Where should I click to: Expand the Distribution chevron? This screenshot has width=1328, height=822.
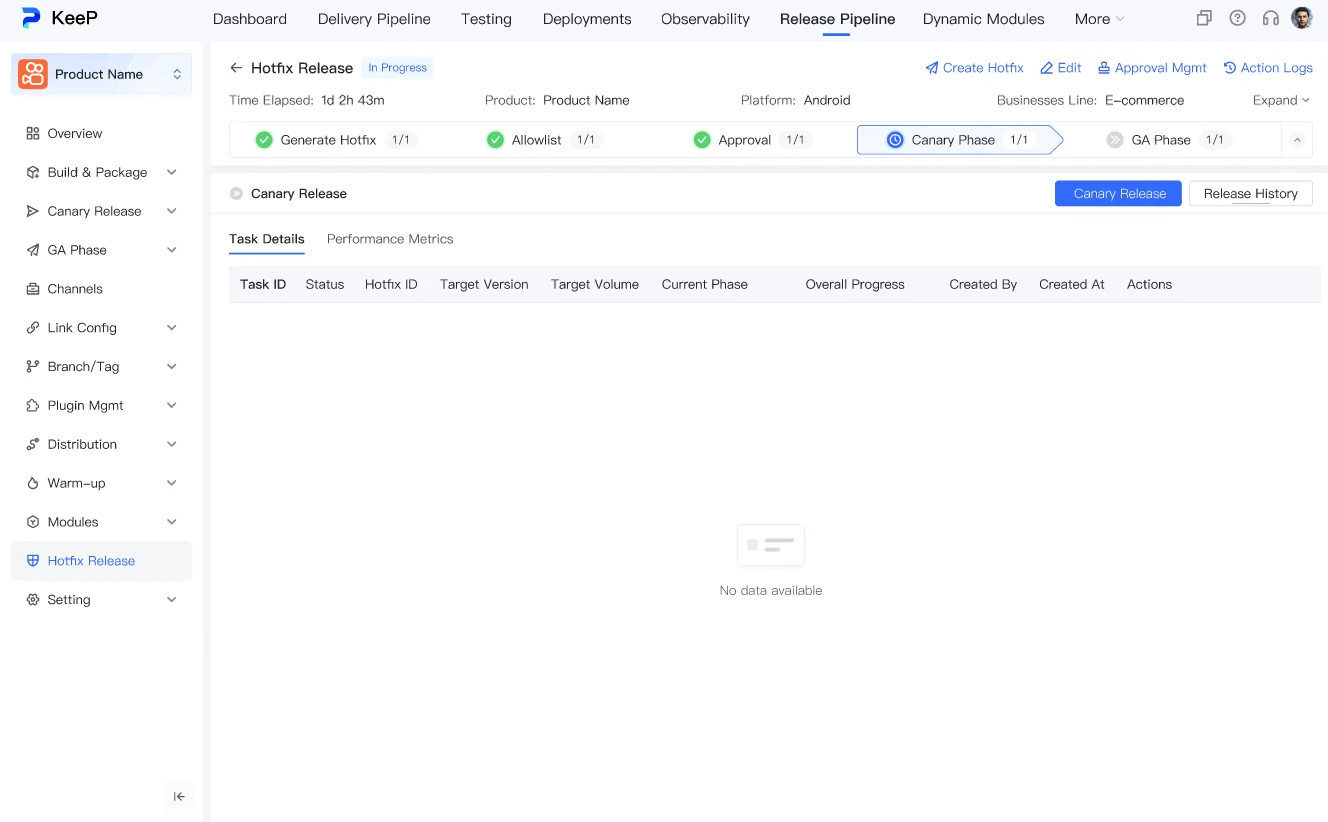172,444
